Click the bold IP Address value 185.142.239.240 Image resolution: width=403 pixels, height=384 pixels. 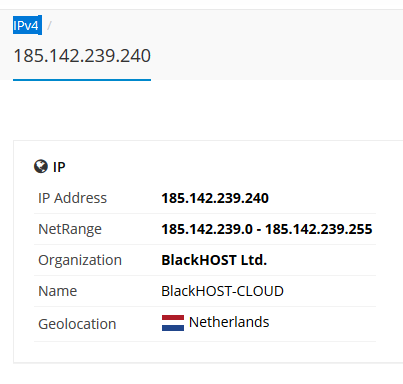point(215,198)
